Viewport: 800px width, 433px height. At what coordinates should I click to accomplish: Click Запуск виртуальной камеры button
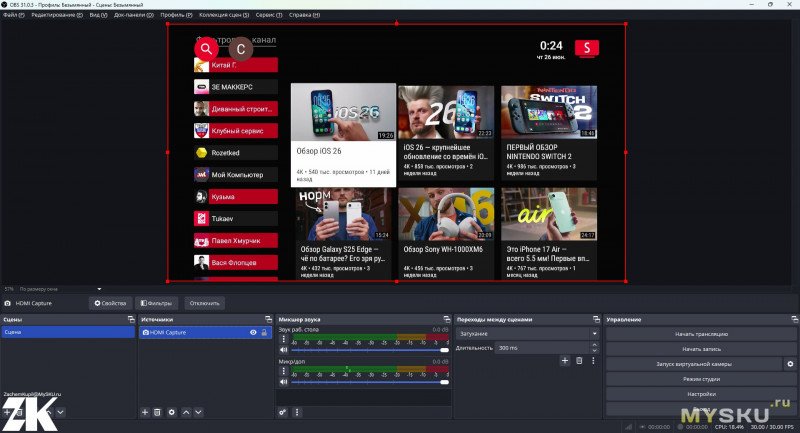(x=693, y=364)
